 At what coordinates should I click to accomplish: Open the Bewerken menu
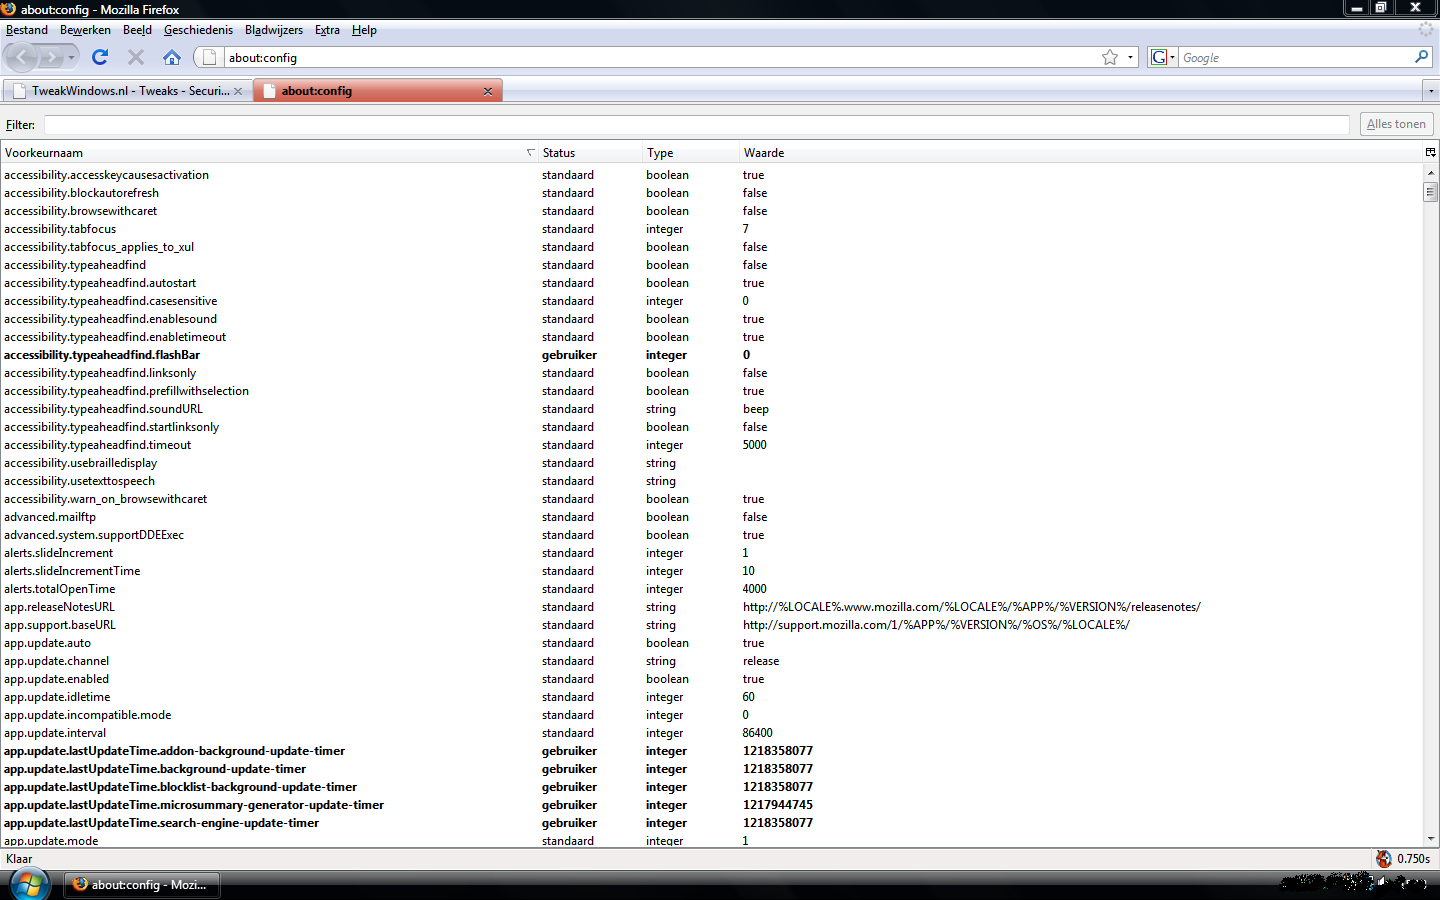pos(85,30)
